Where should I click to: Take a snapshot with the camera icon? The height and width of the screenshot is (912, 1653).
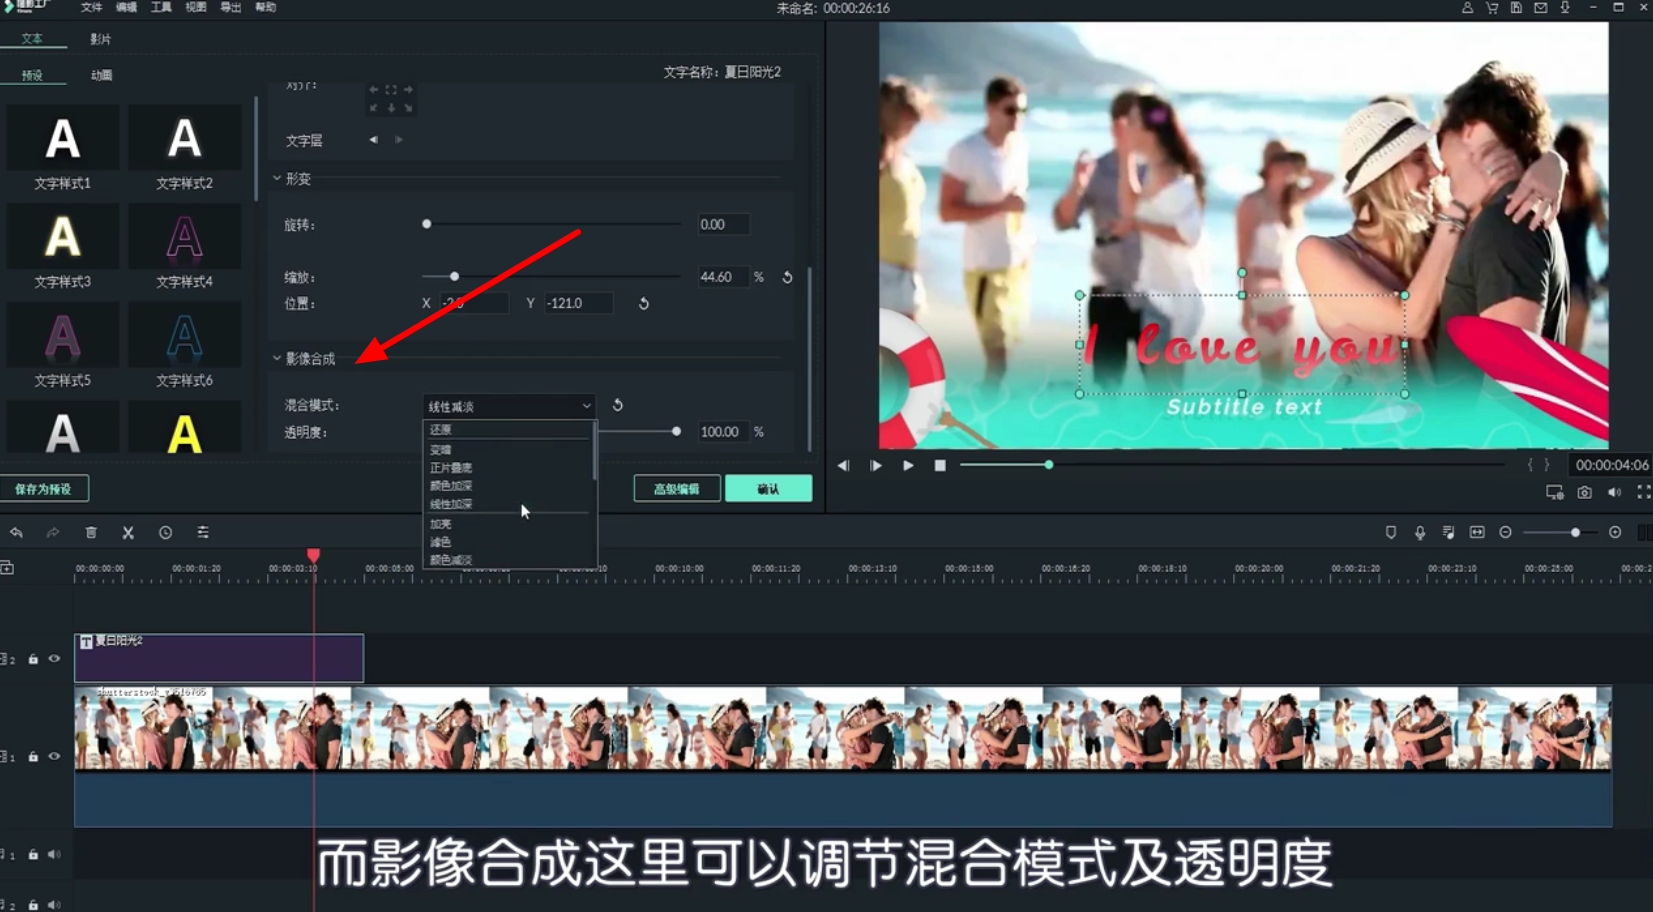tap(1585, 492)
